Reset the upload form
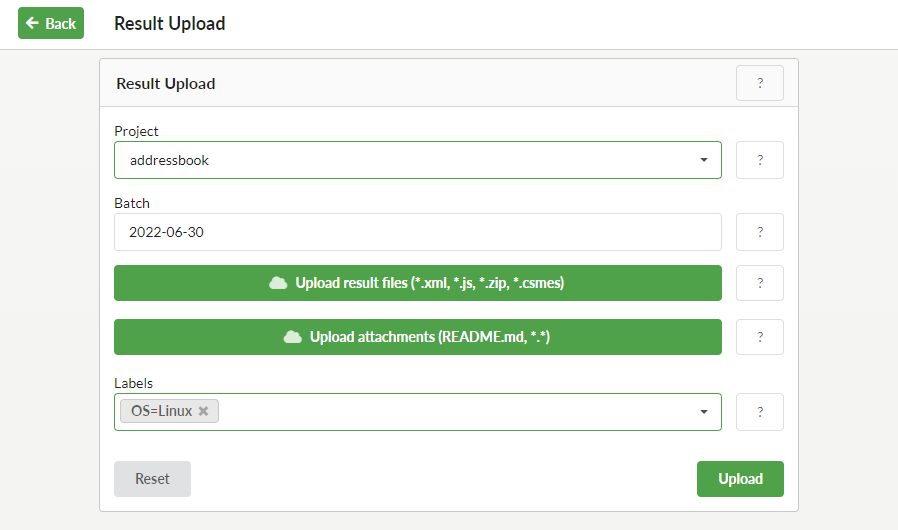 [152, 479]
